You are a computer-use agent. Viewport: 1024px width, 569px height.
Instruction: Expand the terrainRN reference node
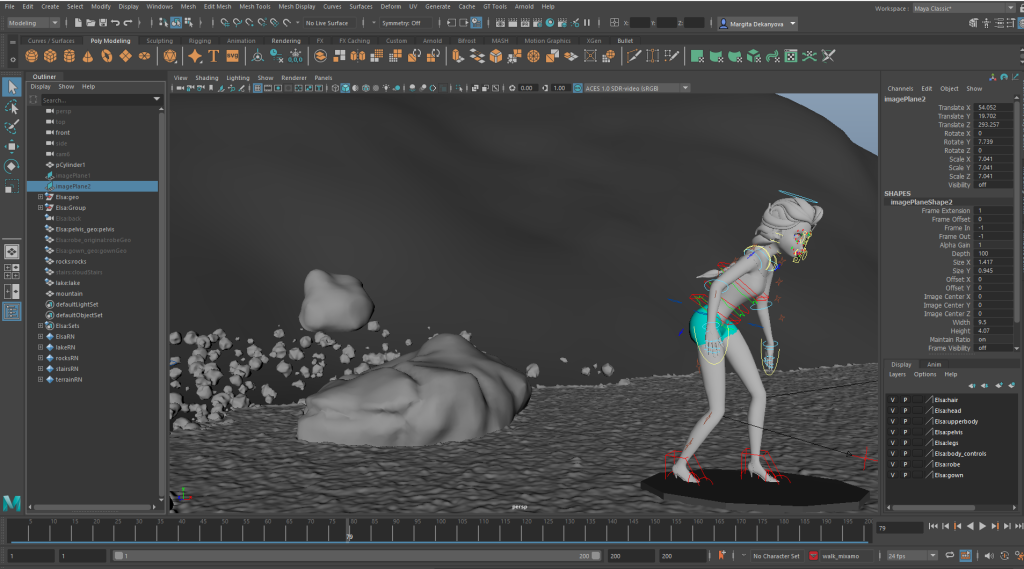40,379
